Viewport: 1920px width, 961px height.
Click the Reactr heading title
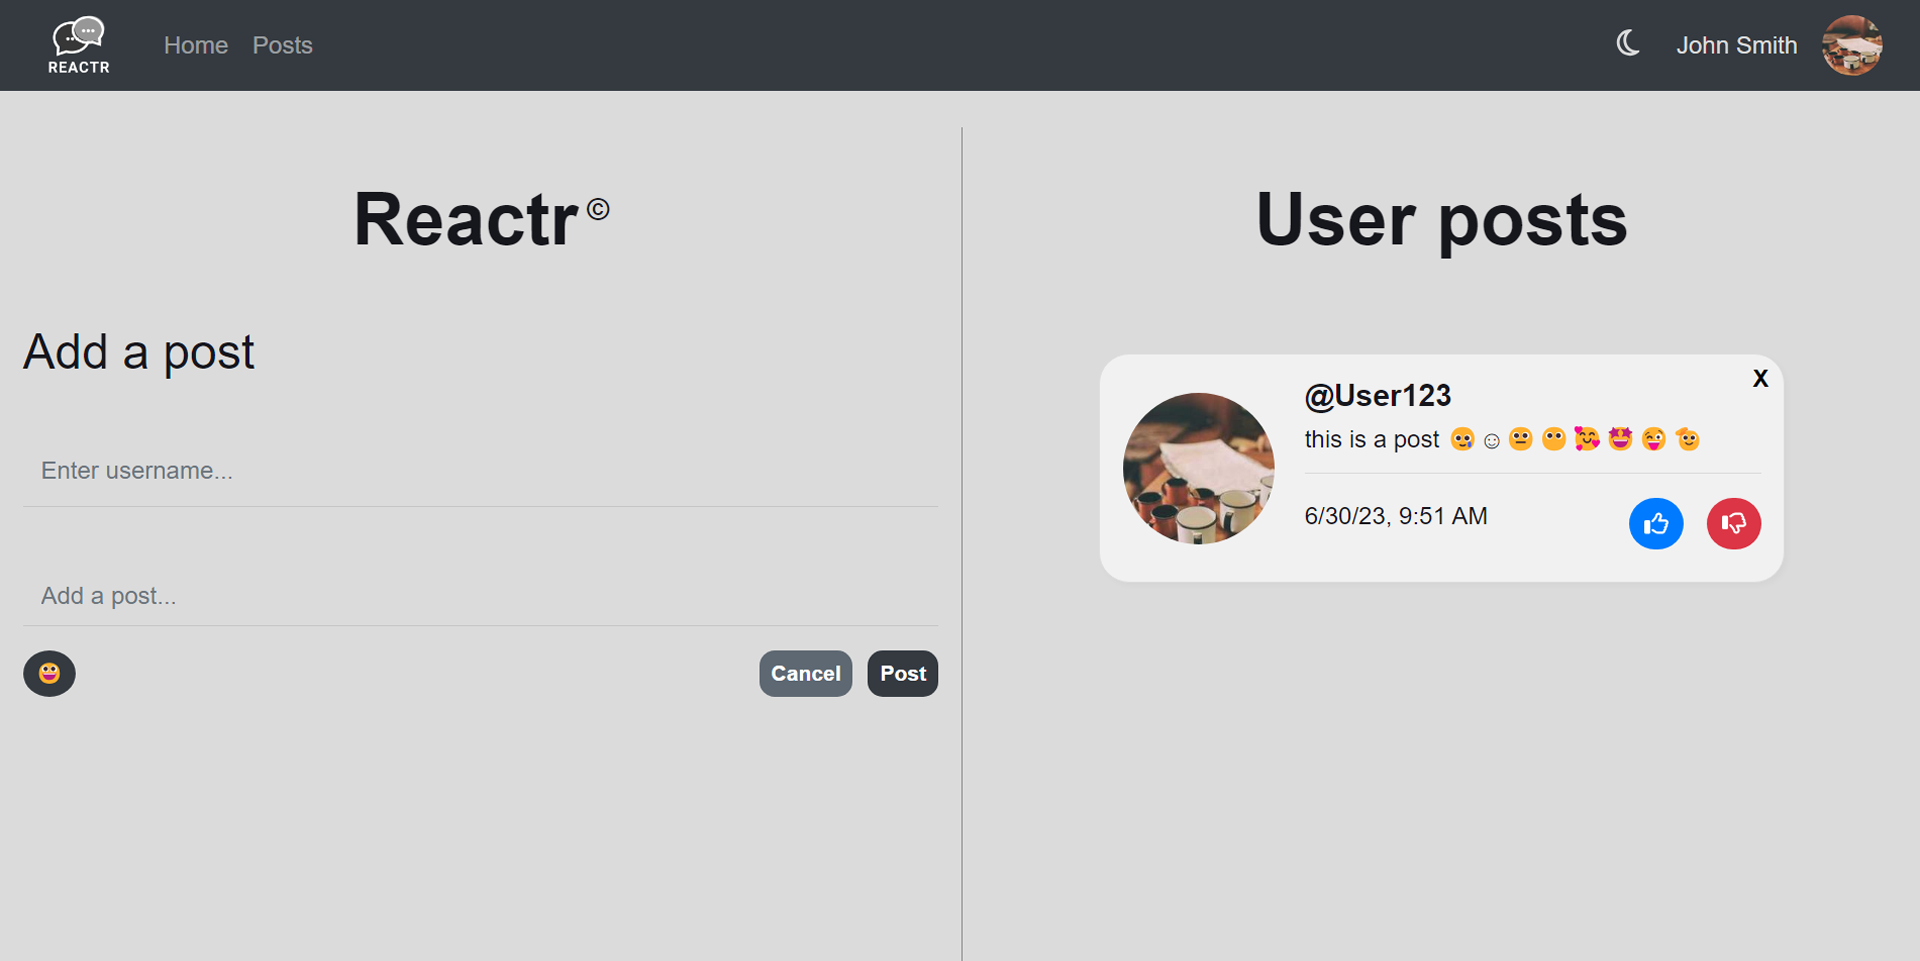481,219
